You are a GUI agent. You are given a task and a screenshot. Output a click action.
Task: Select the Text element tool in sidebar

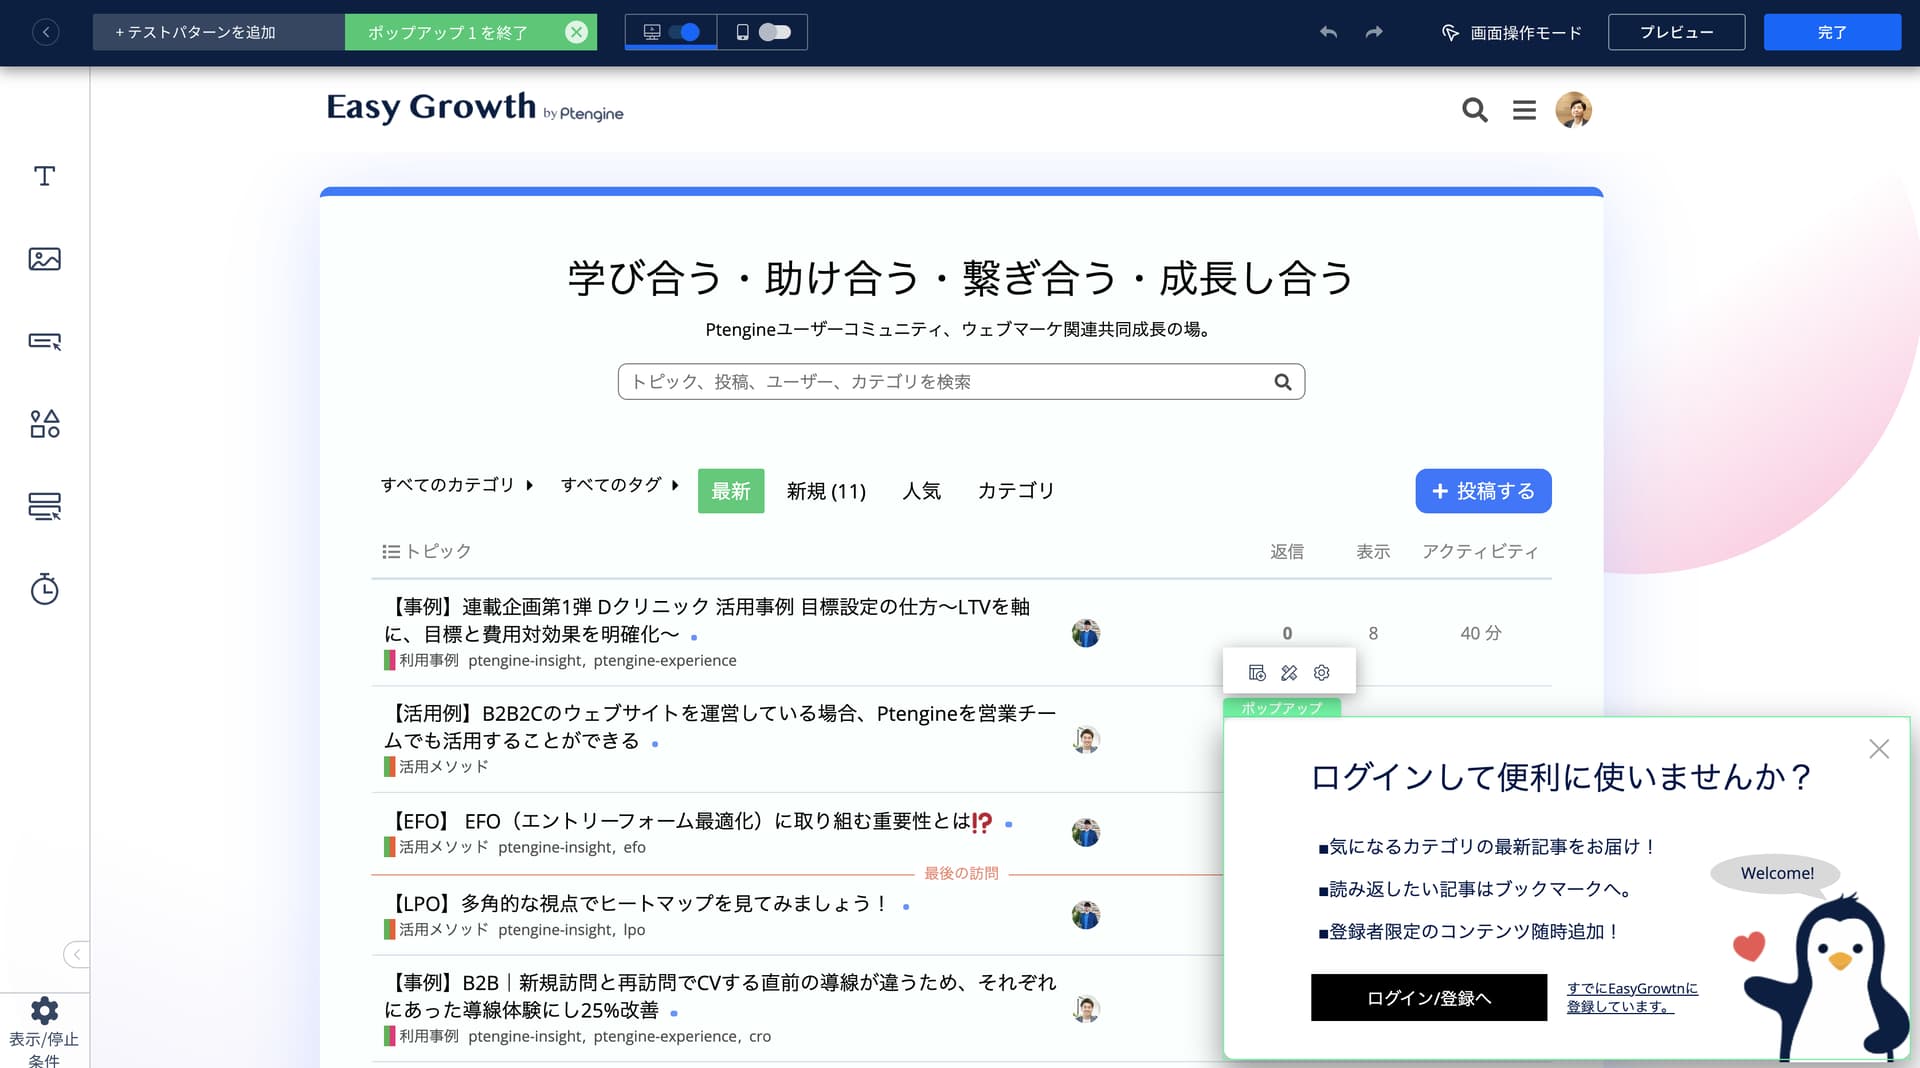pyautogui.click(x=44, y=176)
